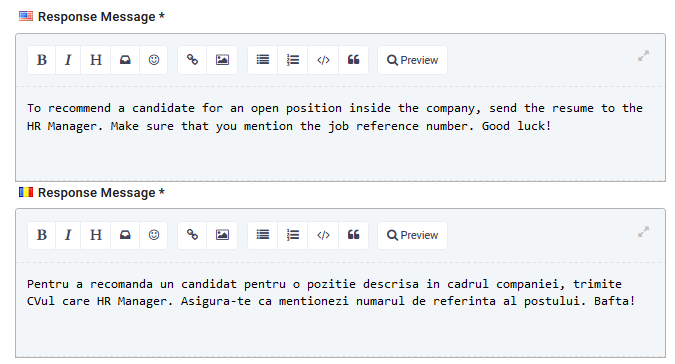Image resolution: width=675 pixels, height=364 pixels.
Task: Create bulleted list in English response editor
Action: click(263, 60)
